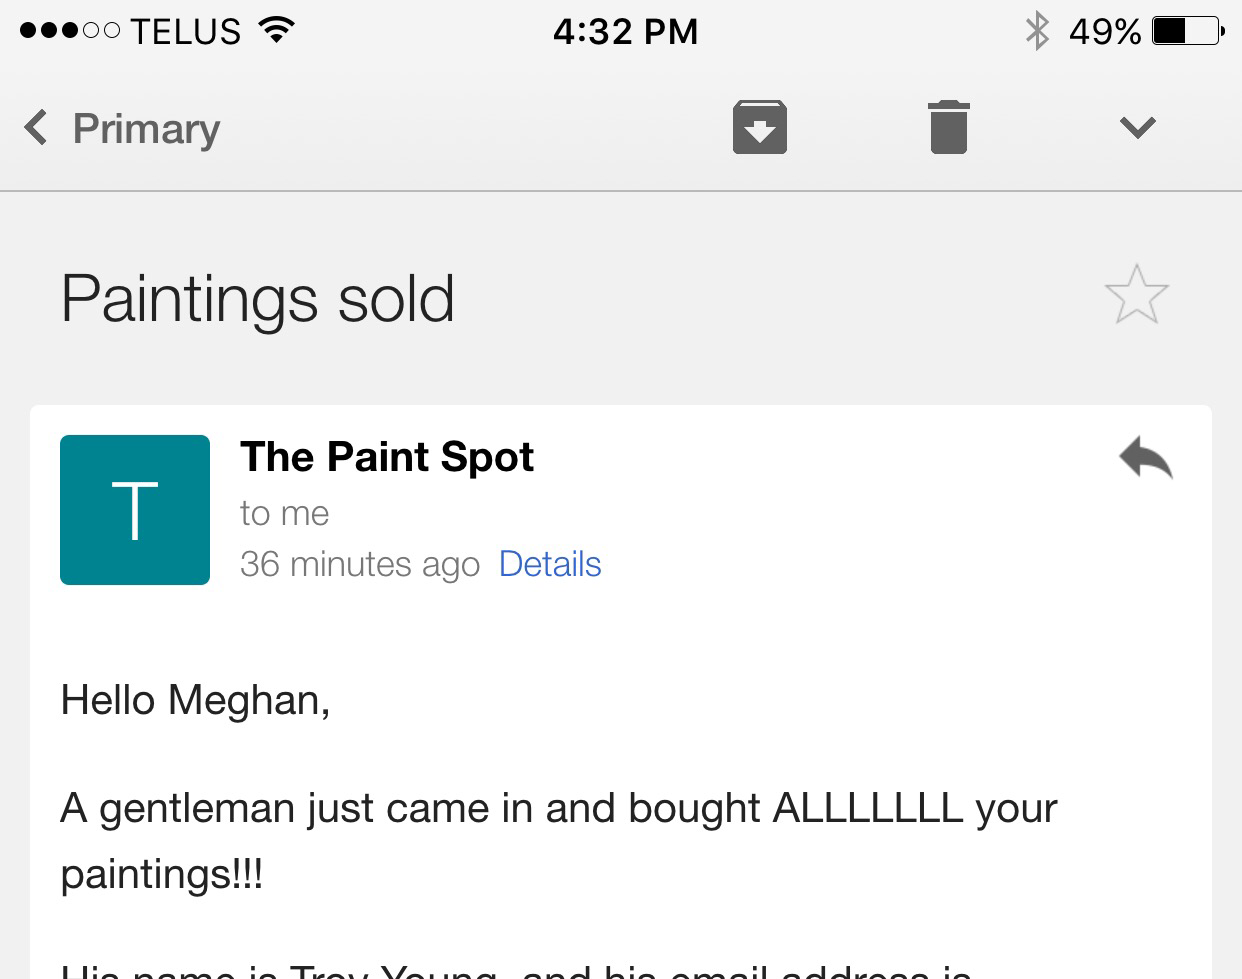Star the Paintings sold email

(1136, 295)
